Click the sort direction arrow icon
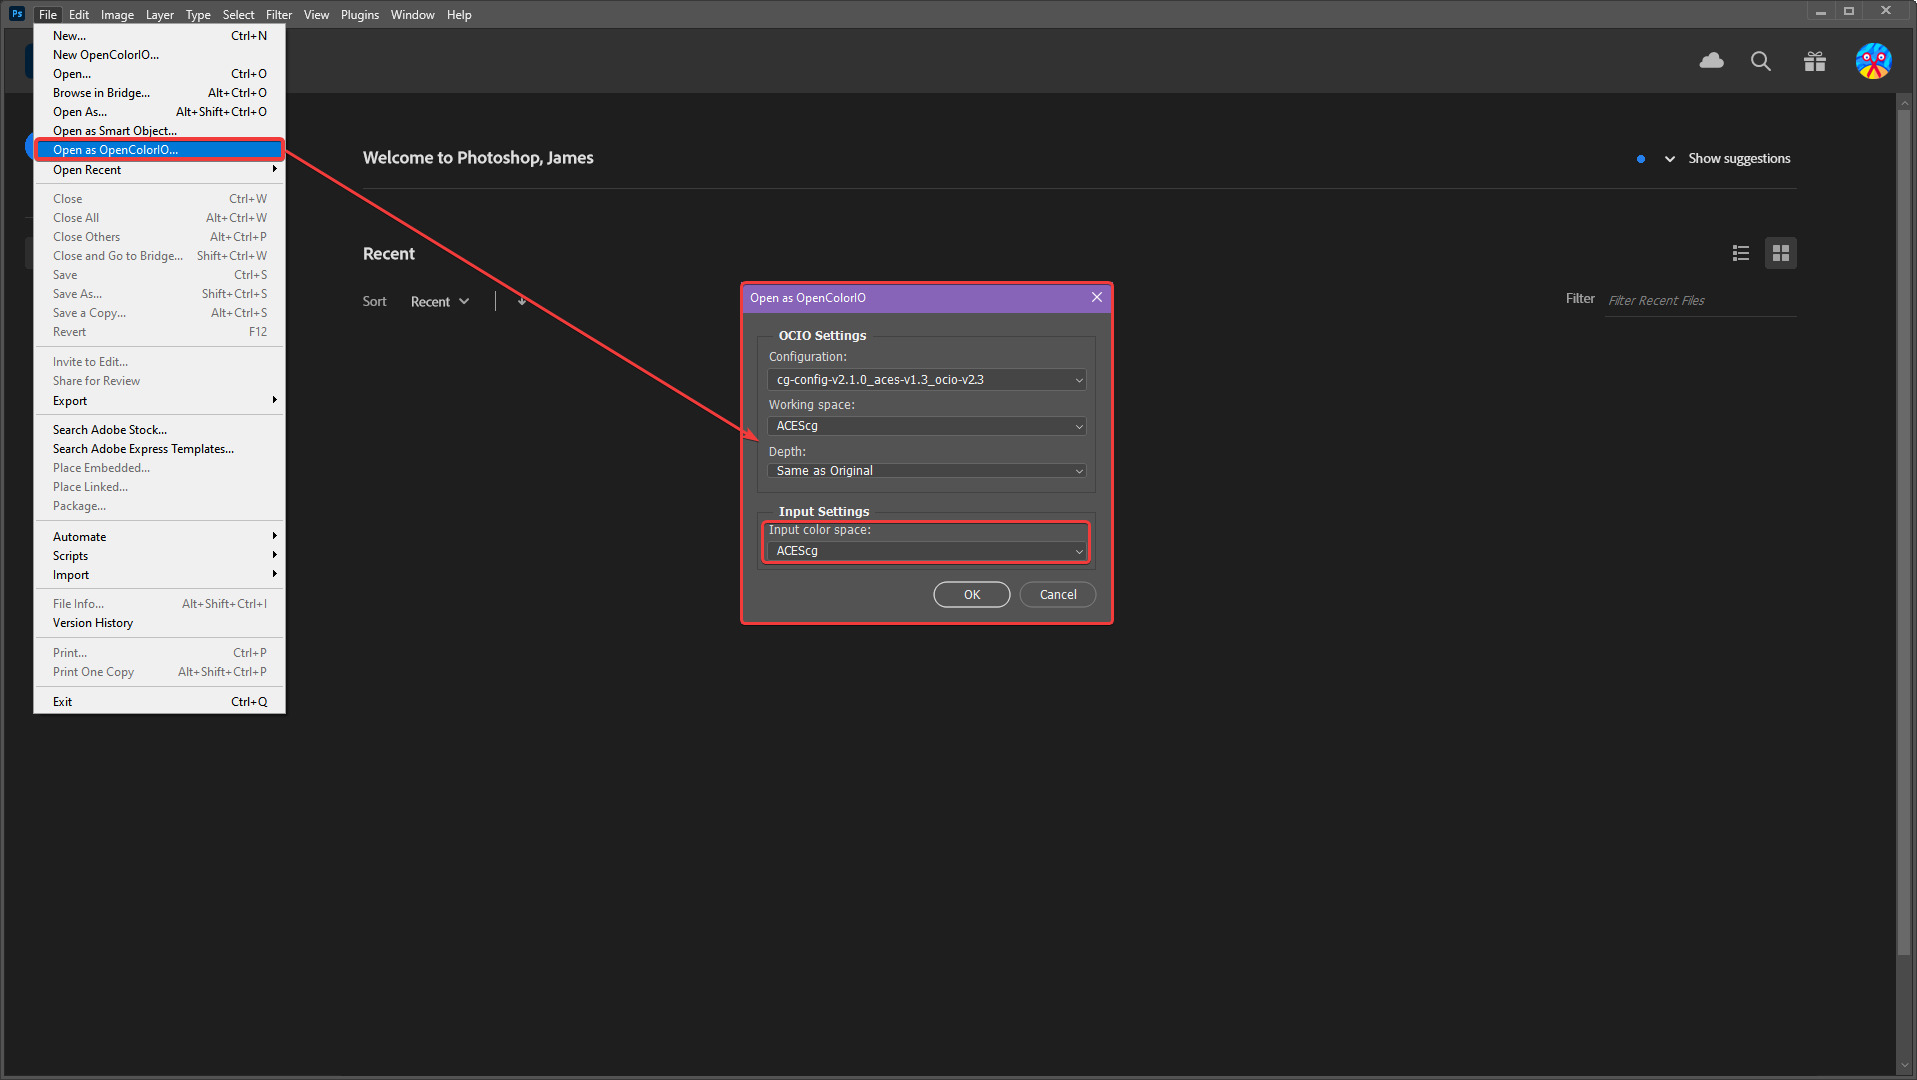Screen dimensions: 1917x1080 (x=521, y=301)
